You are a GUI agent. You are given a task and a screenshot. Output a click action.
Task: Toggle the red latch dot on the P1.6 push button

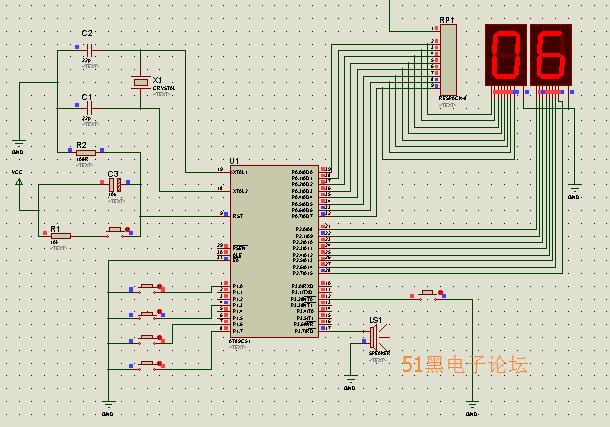point(160,338)
